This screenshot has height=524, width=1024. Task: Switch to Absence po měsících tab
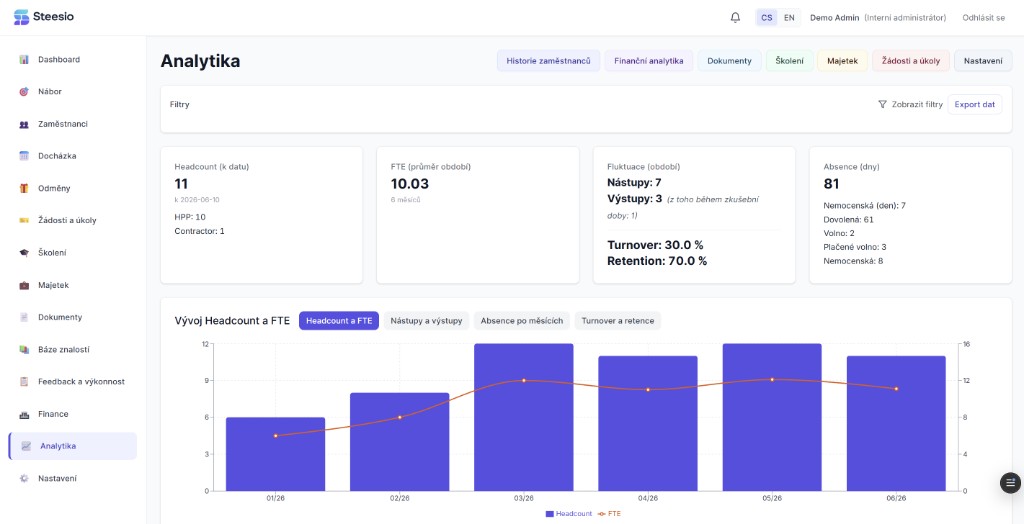(x=522, y=321)
